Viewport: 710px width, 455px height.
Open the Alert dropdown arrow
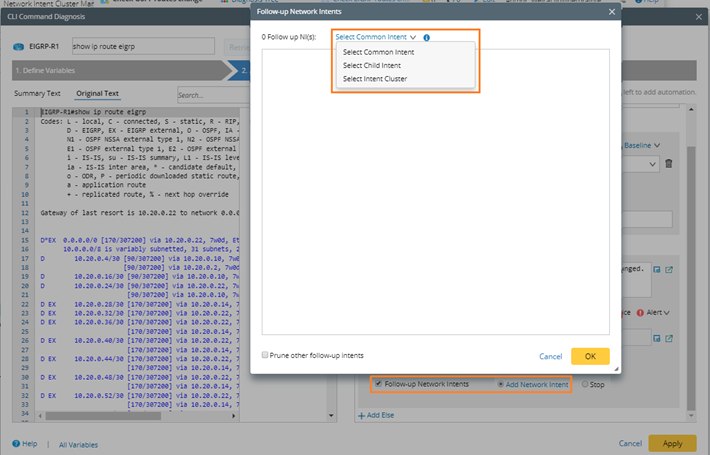pyautogui.click(x=667, y=312)
